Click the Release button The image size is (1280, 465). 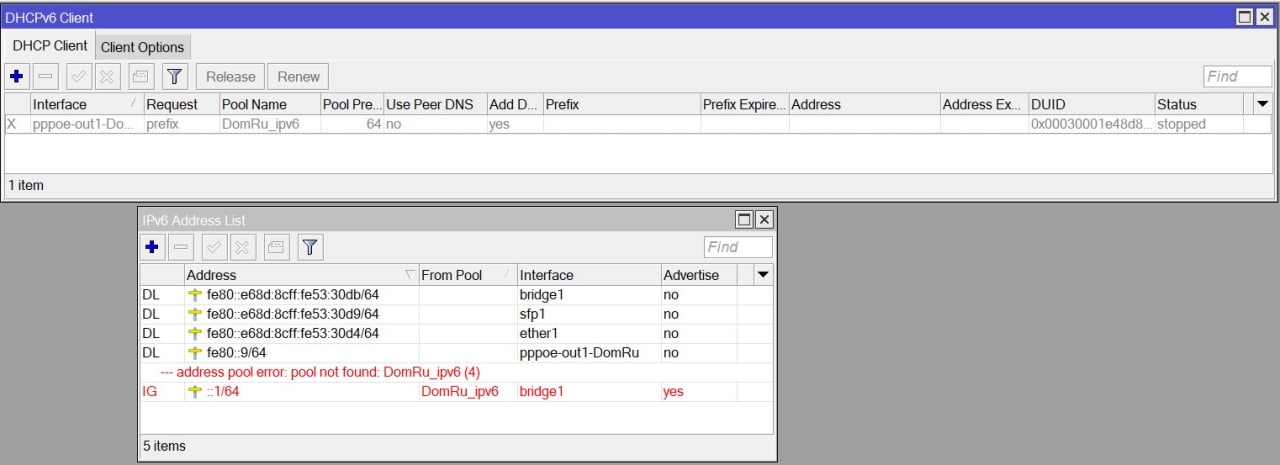[231, 76]
